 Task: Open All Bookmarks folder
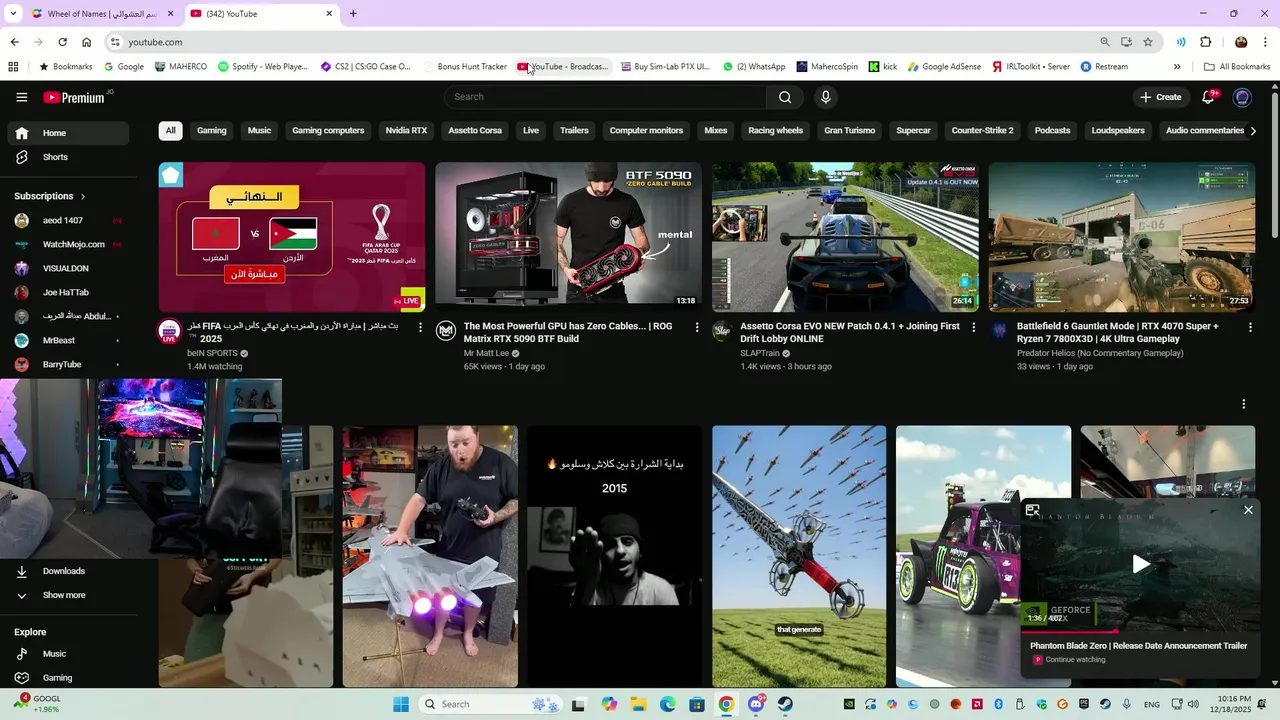[1237, 67]
